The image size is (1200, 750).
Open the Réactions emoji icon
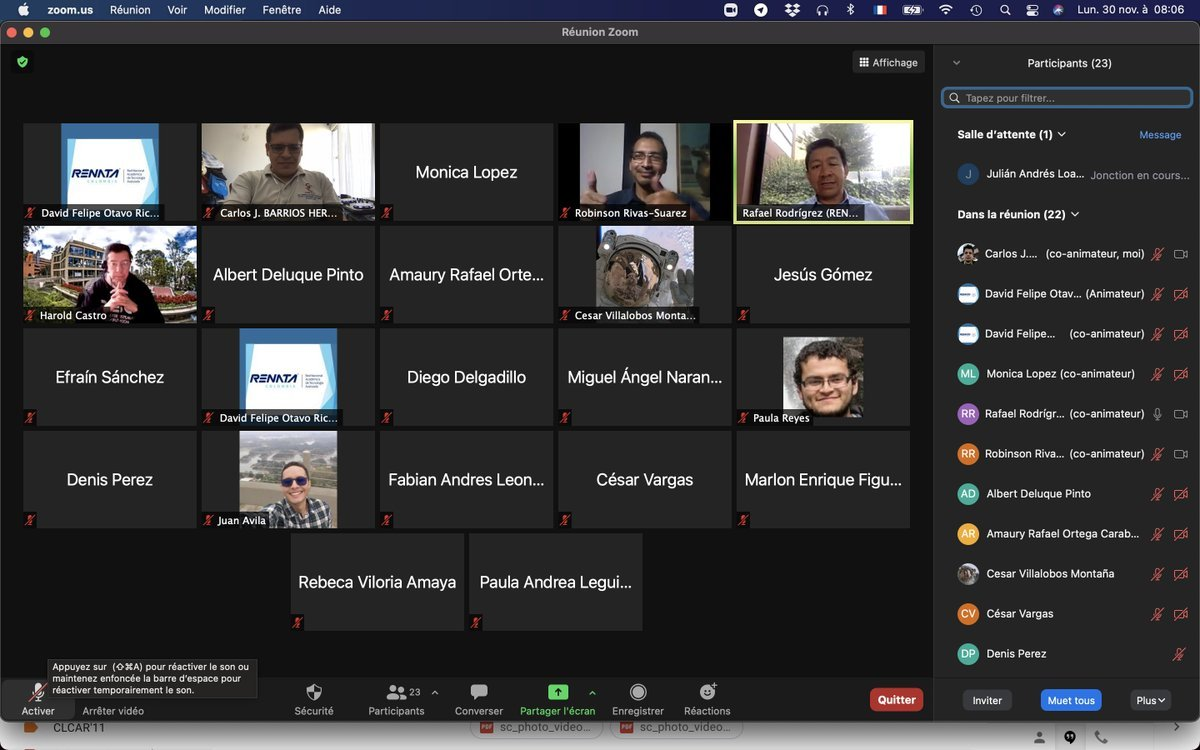pos(707,692)
